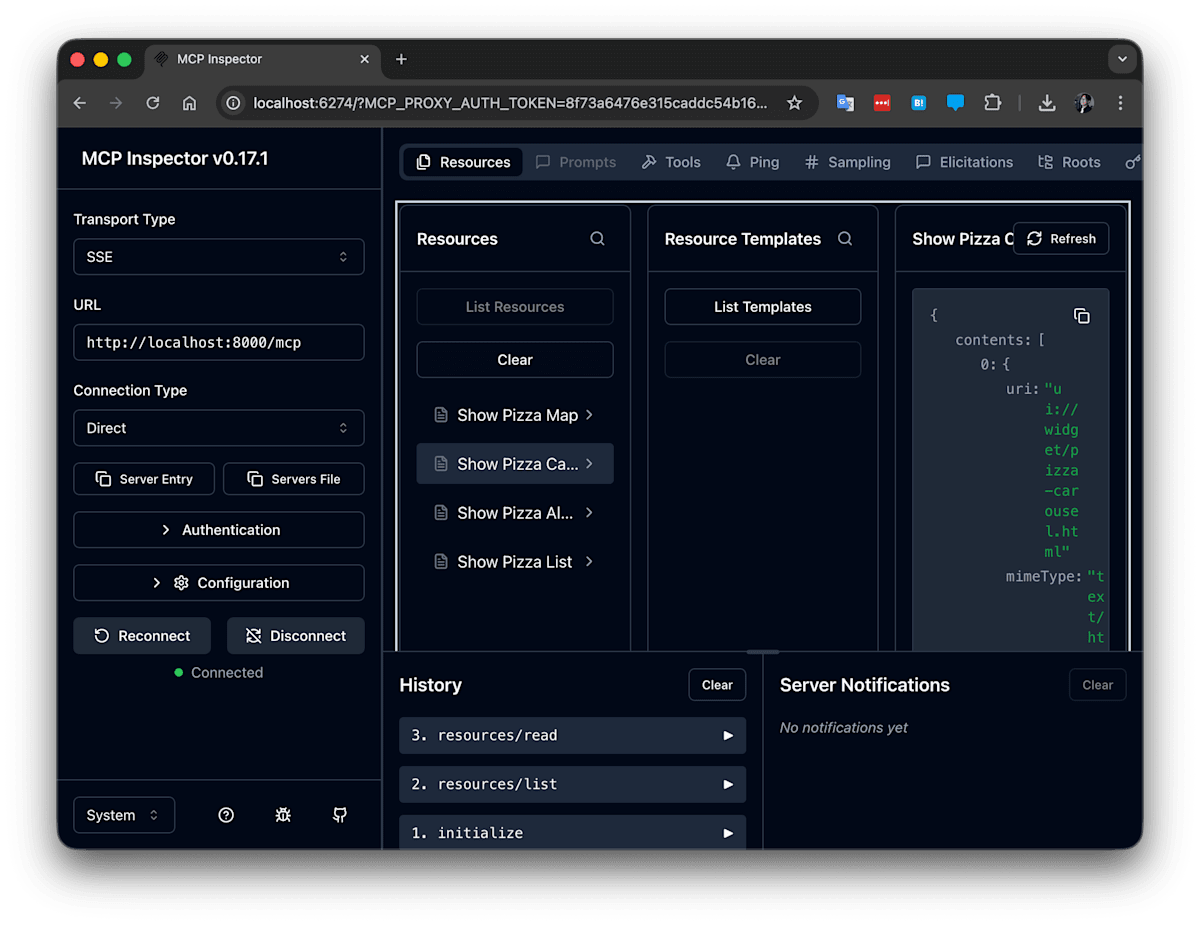Click the Server Entry button

tap(145, 479)
